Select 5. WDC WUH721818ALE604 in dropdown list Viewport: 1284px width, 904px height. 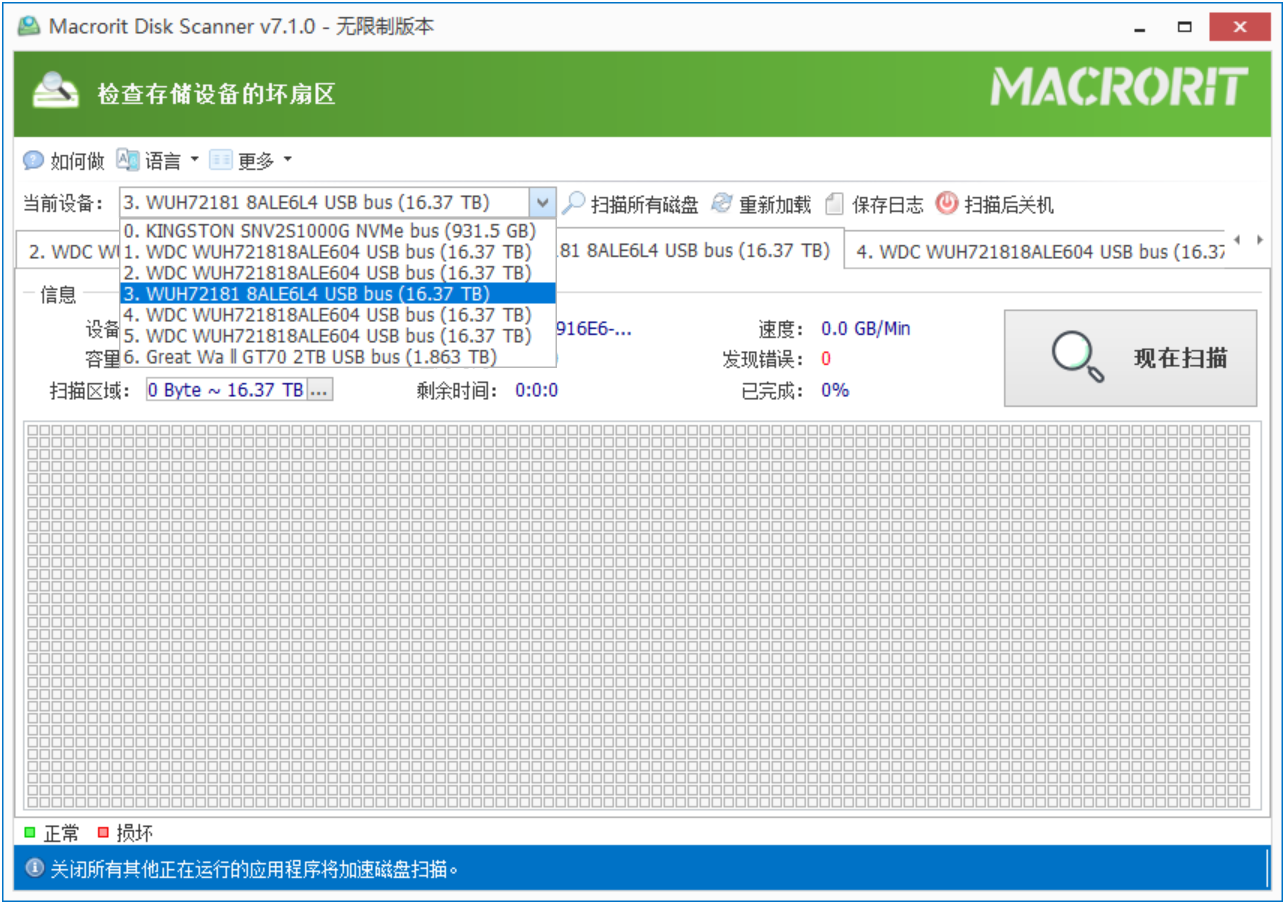[x=337, y=335]
